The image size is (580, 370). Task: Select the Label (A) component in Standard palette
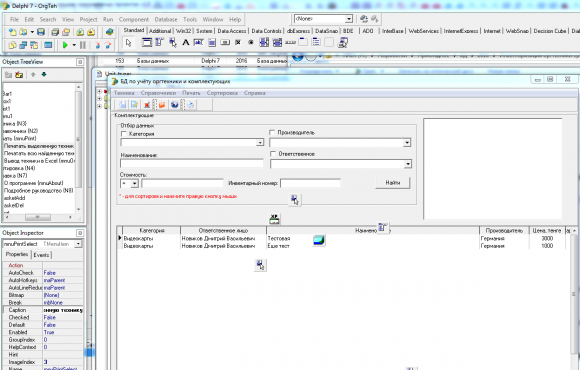[x=186, y=43]
